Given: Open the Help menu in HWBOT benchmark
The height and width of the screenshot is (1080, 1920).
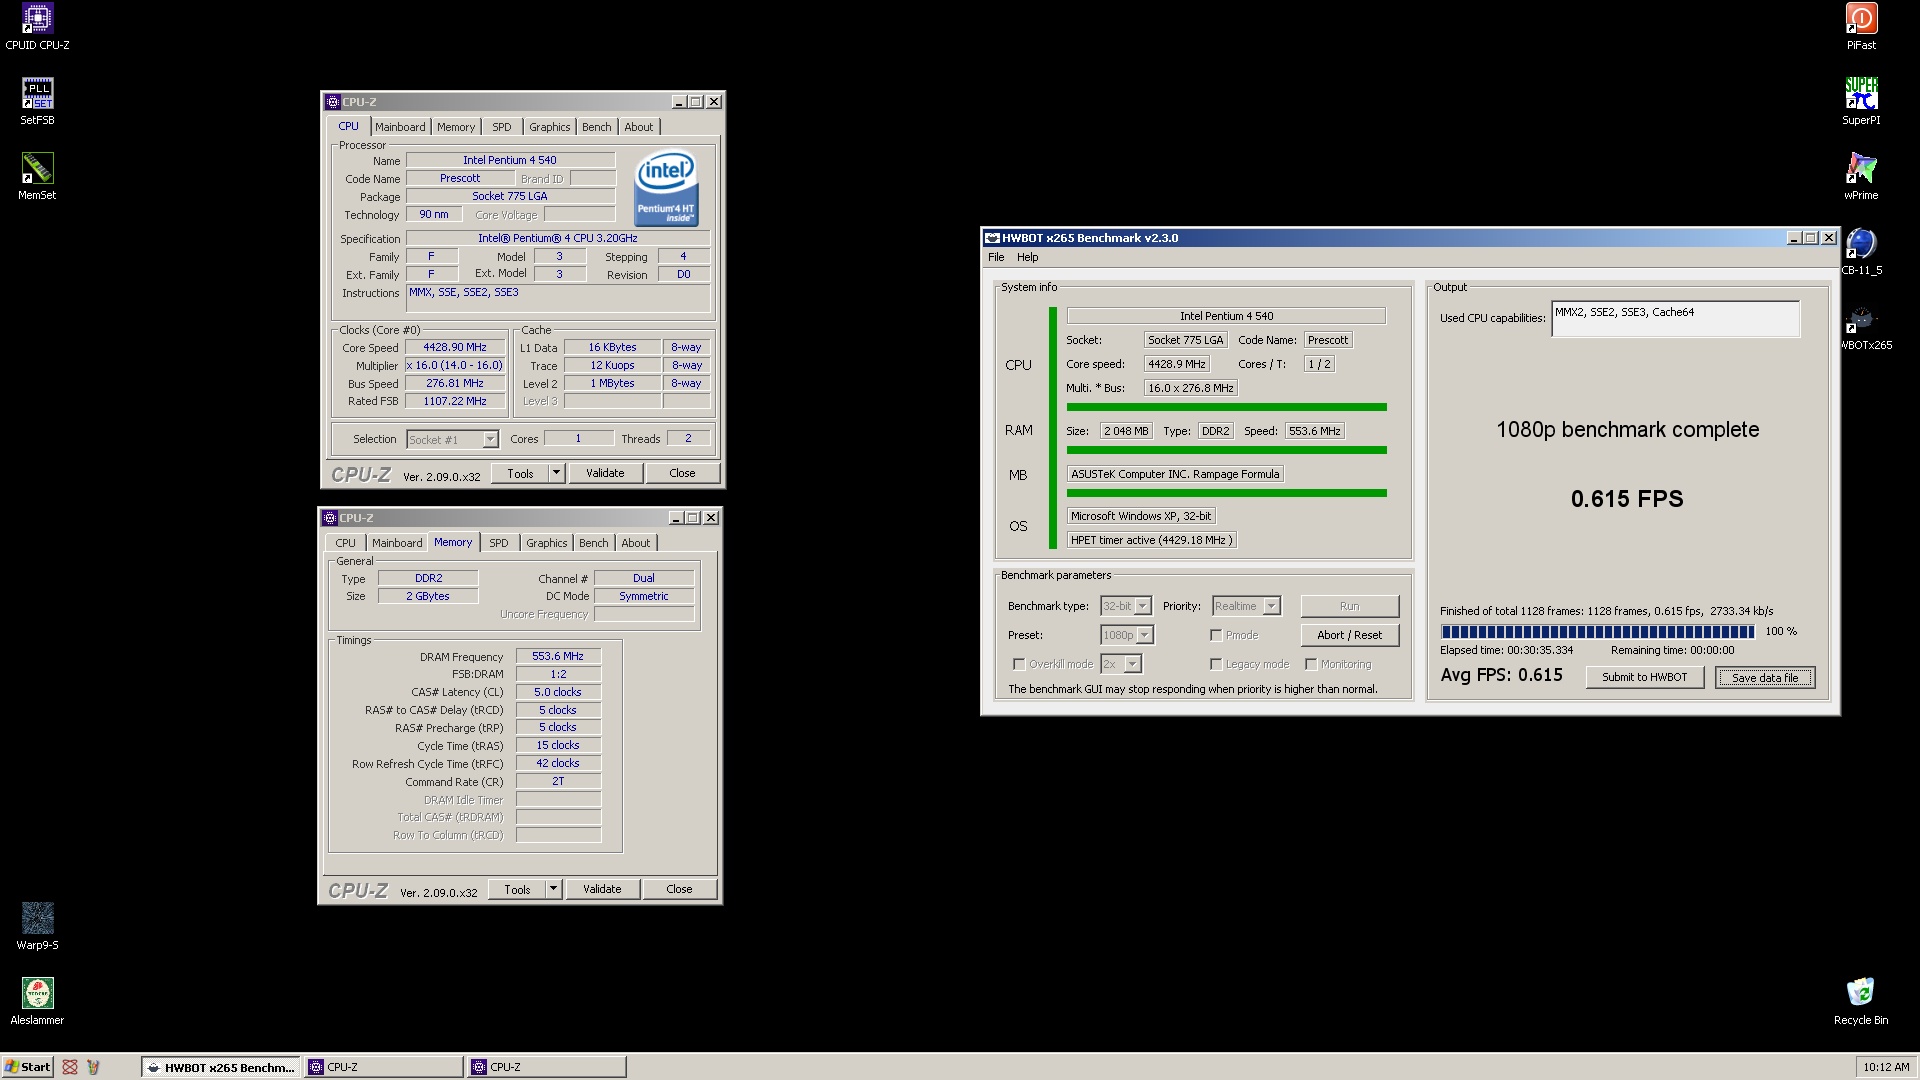Looking at the screenshot, I should 1027,257.
